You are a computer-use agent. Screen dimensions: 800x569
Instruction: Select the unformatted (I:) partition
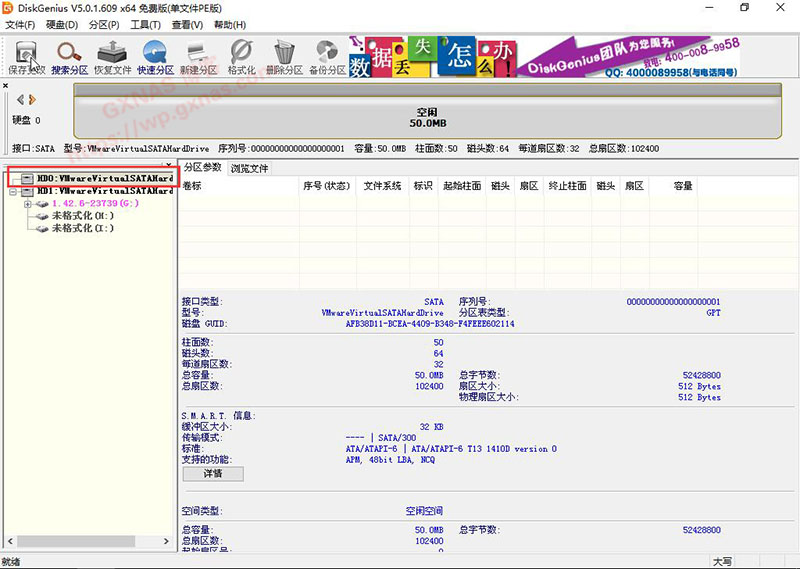(x=82, y=228)
